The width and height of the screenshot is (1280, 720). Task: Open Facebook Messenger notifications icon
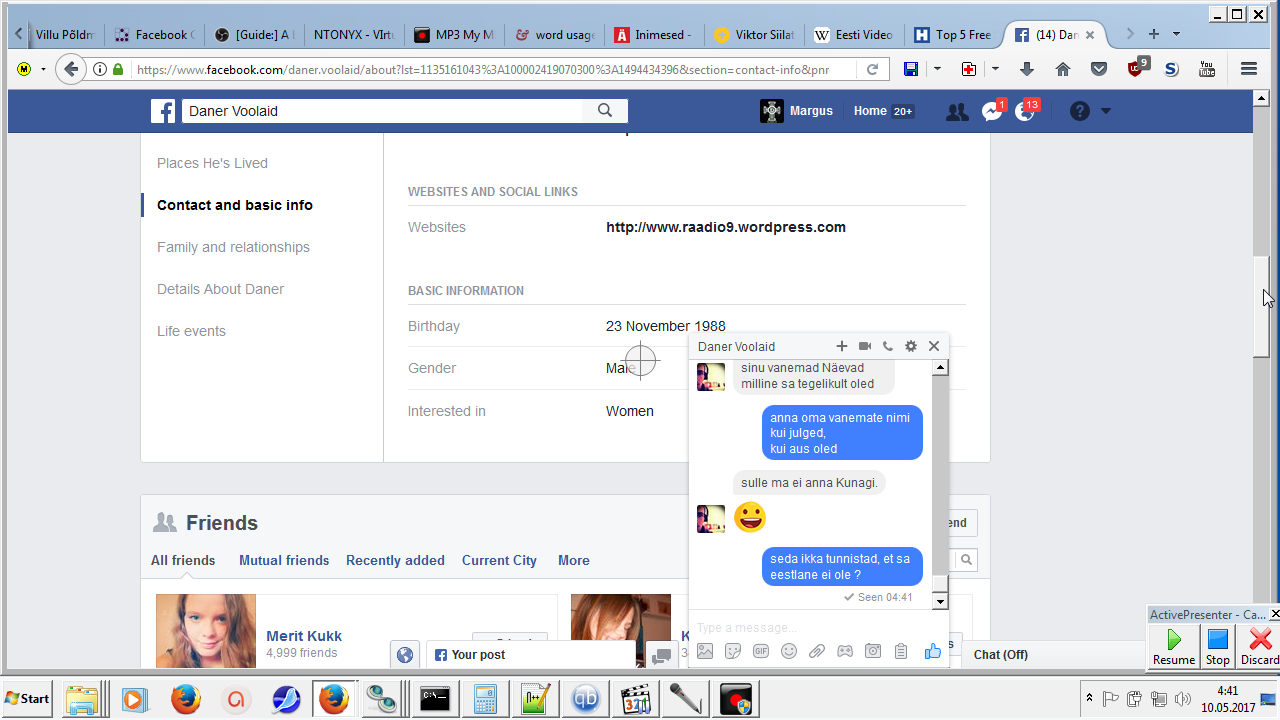(x=992, y=112)
